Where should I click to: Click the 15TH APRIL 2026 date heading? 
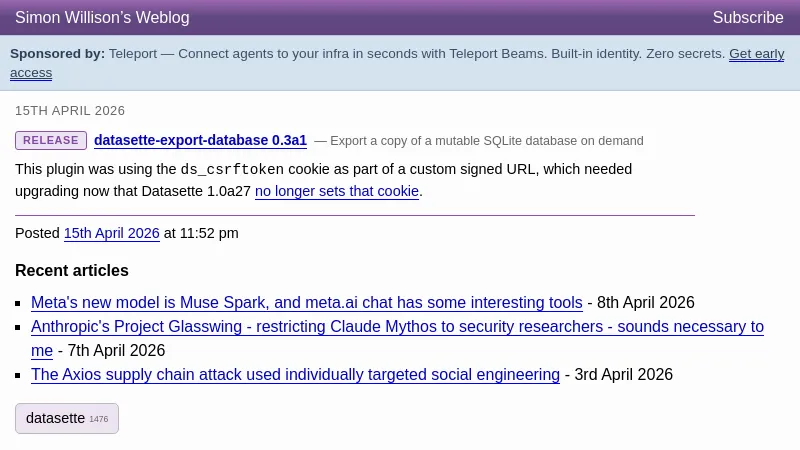pos(70,111)
